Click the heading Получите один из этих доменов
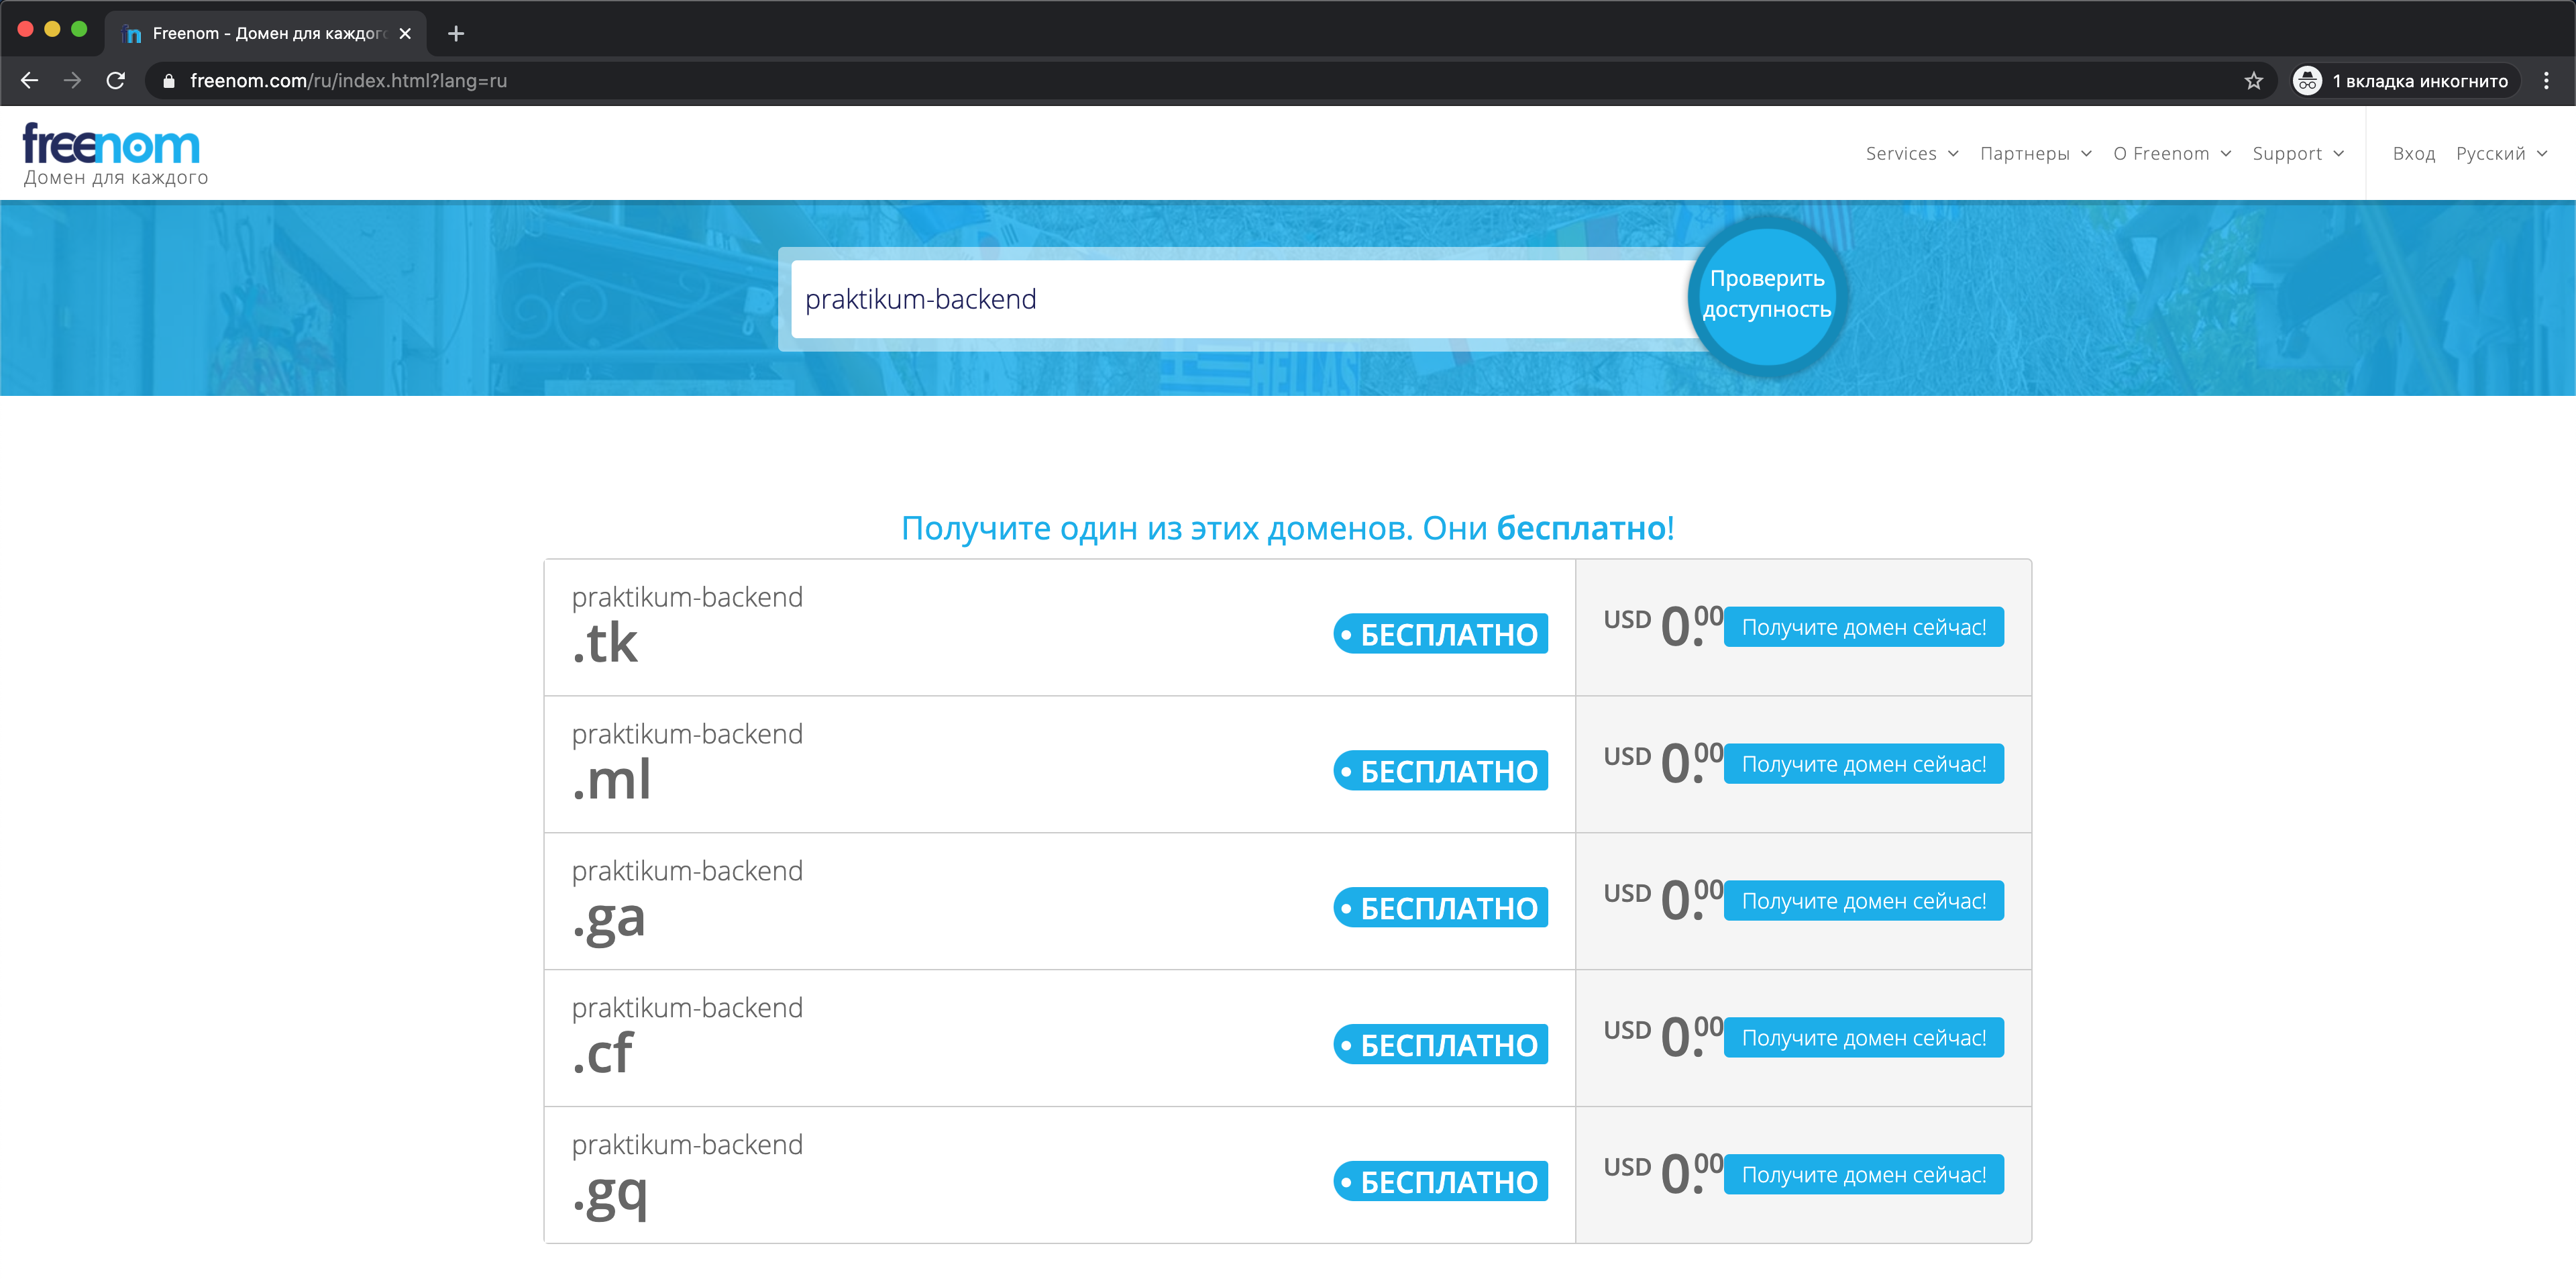 tap(1287, 528)
